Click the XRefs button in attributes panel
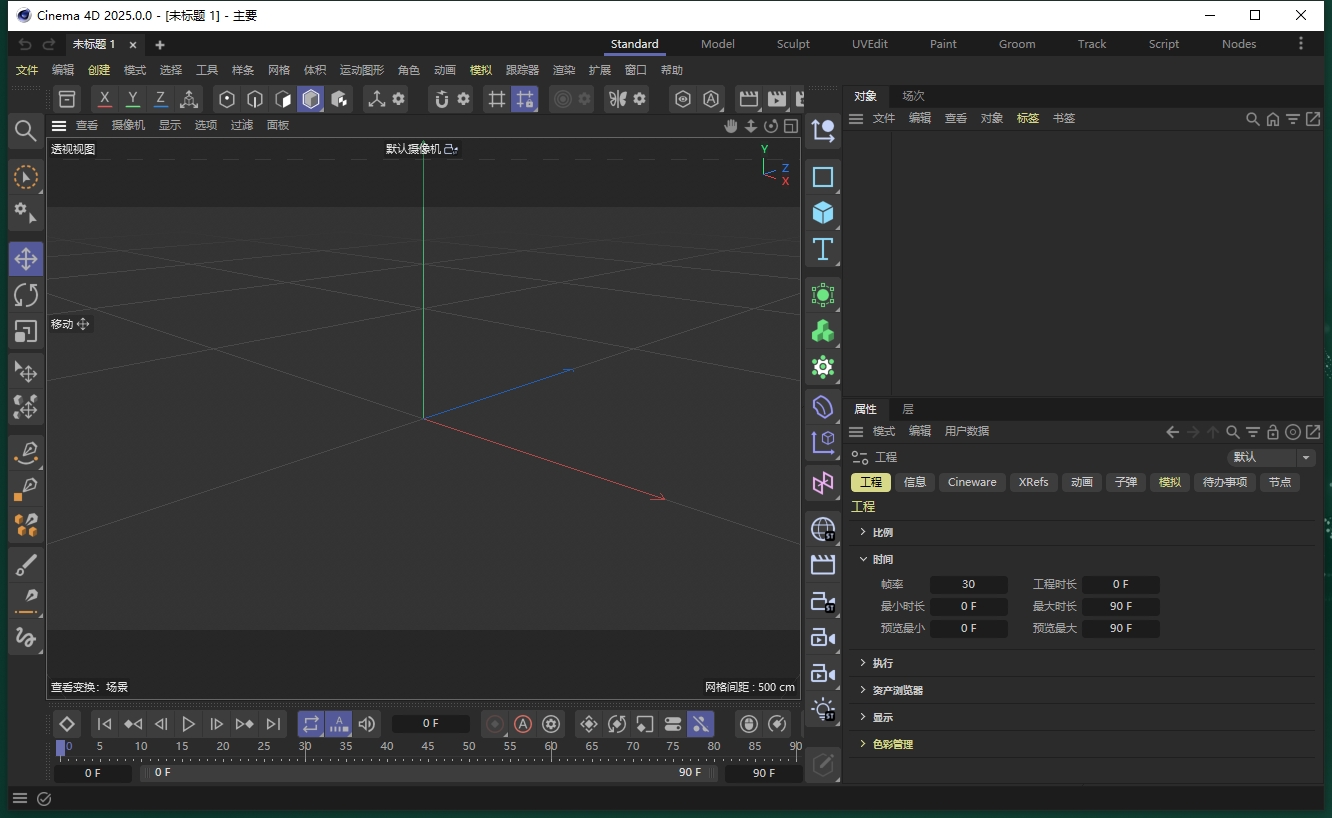Image resolution: width=1332 pixels, height=818 pixels. [x=1033, y=482]
